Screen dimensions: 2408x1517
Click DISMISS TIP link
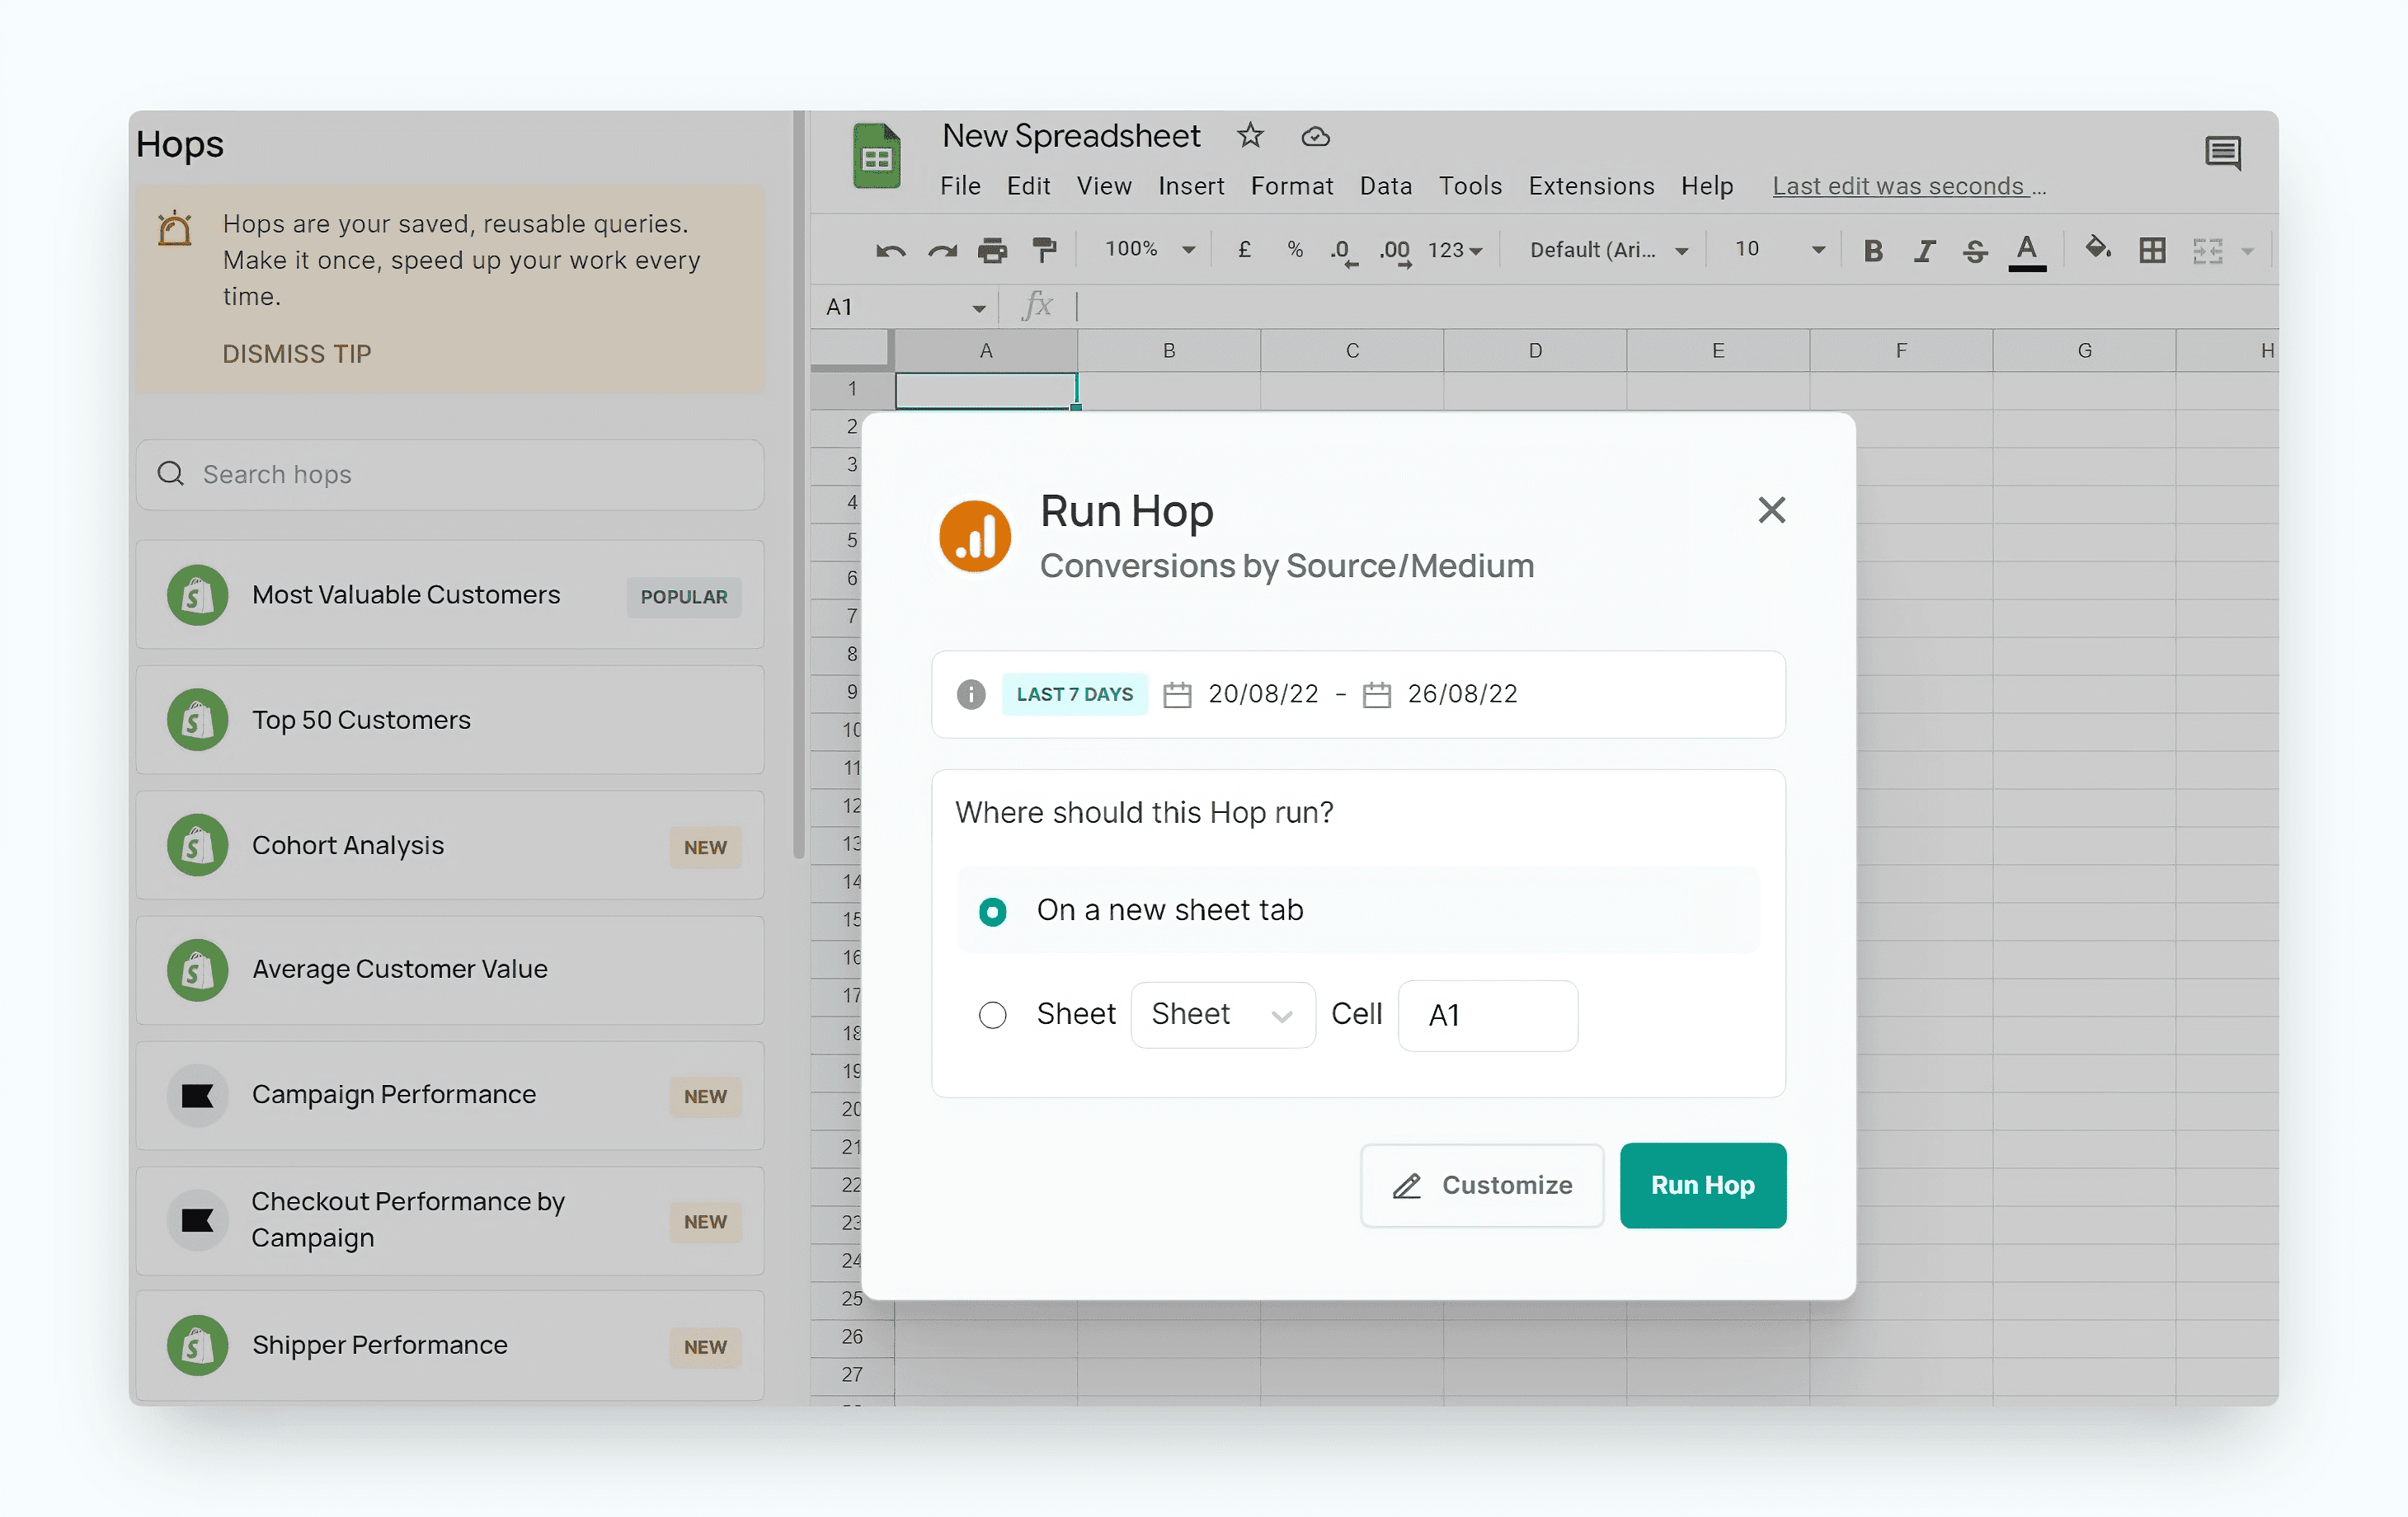coord(296,354)
